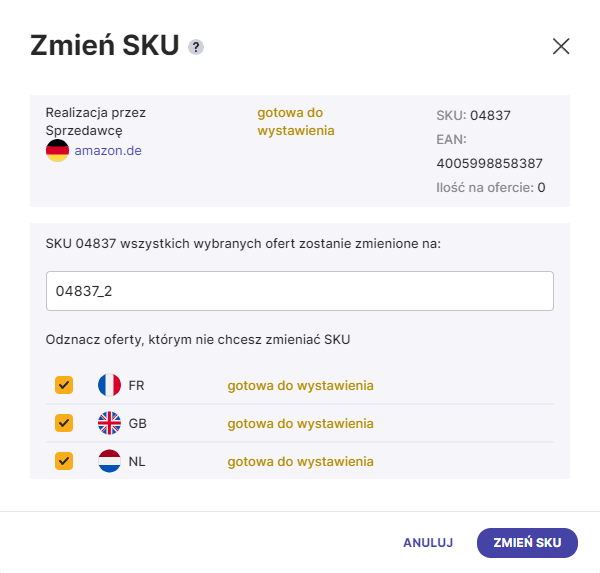
Task: Cancel via the ANULUJ button
Action: coord(428,542)
